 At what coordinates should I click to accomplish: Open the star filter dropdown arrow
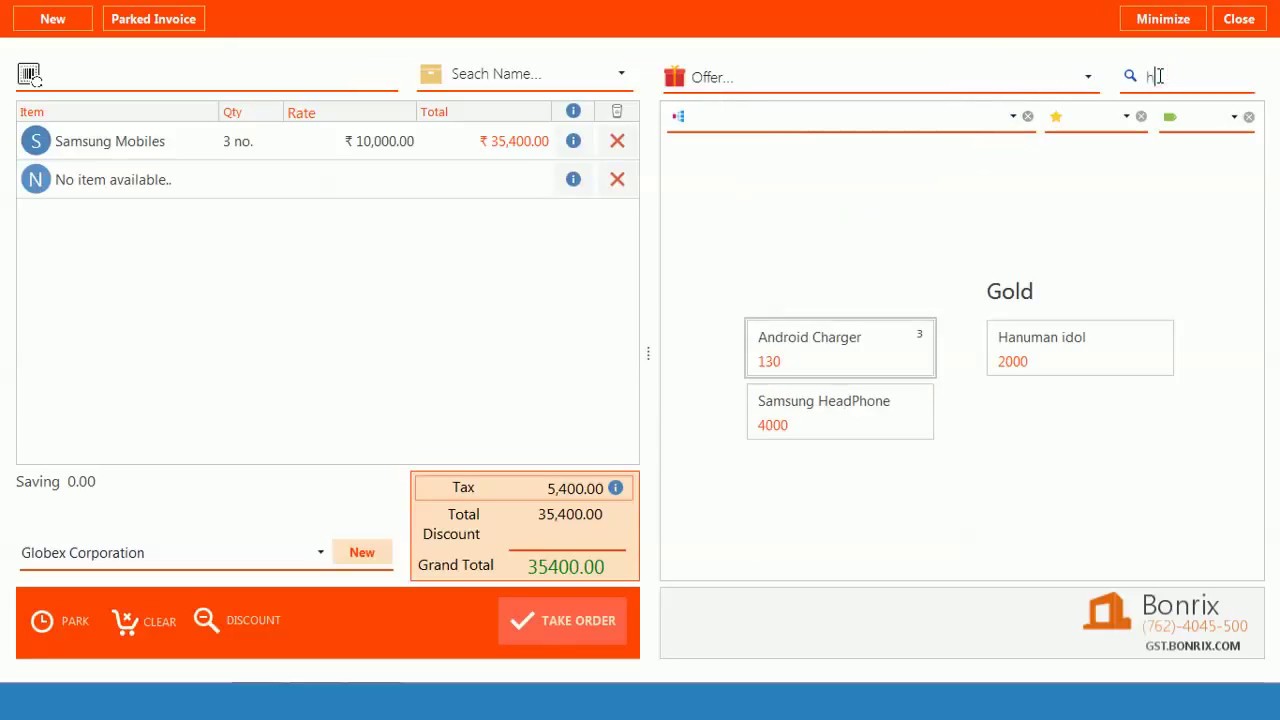tap(1126, 117)
